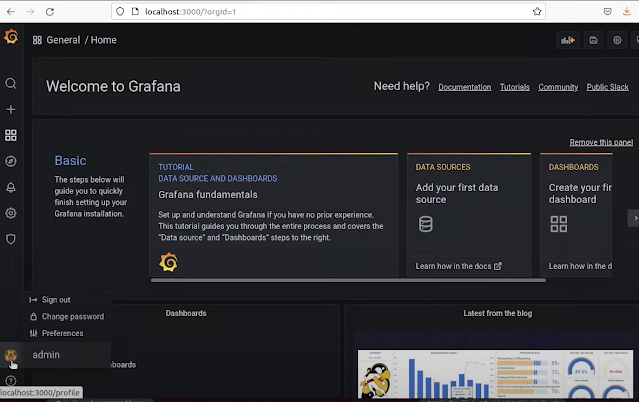Open the Alerting bell icon
The image size is (639, 402).
(x=11, y=187)
